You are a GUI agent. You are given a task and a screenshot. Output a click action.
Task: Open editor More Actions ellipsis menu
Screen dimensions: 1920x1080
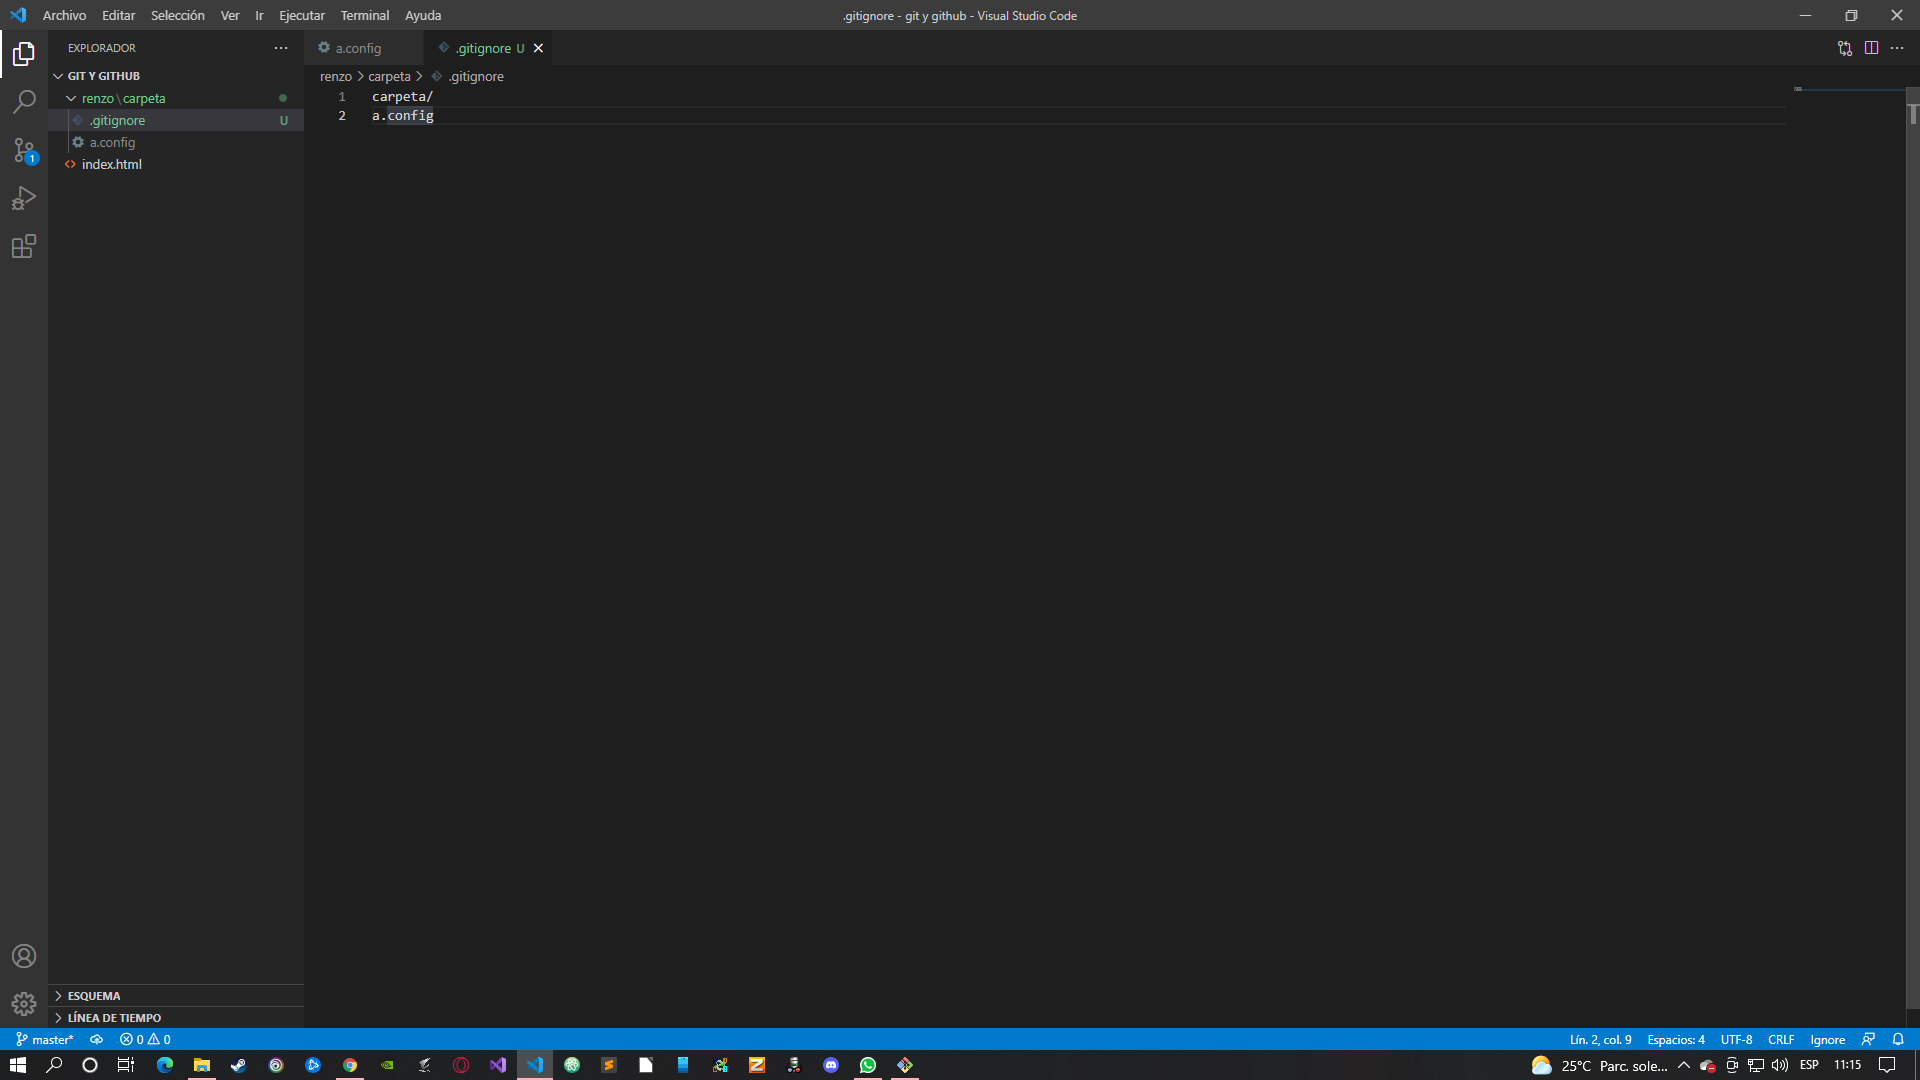(1897, 48)
